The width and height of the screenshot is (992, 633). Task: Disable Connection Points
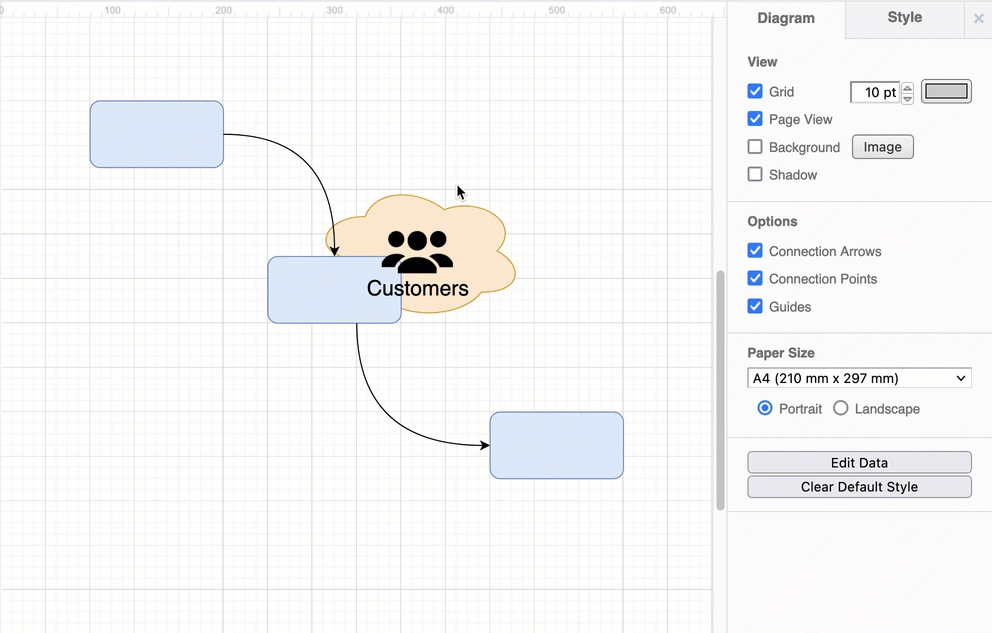(755, 278)
